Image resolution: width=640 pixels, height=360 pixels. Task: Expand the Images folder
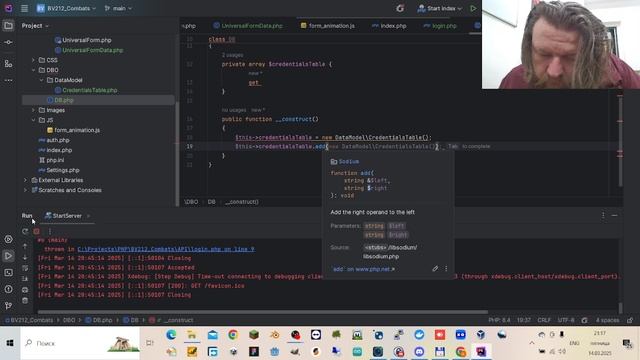click(x=33, y=110)
